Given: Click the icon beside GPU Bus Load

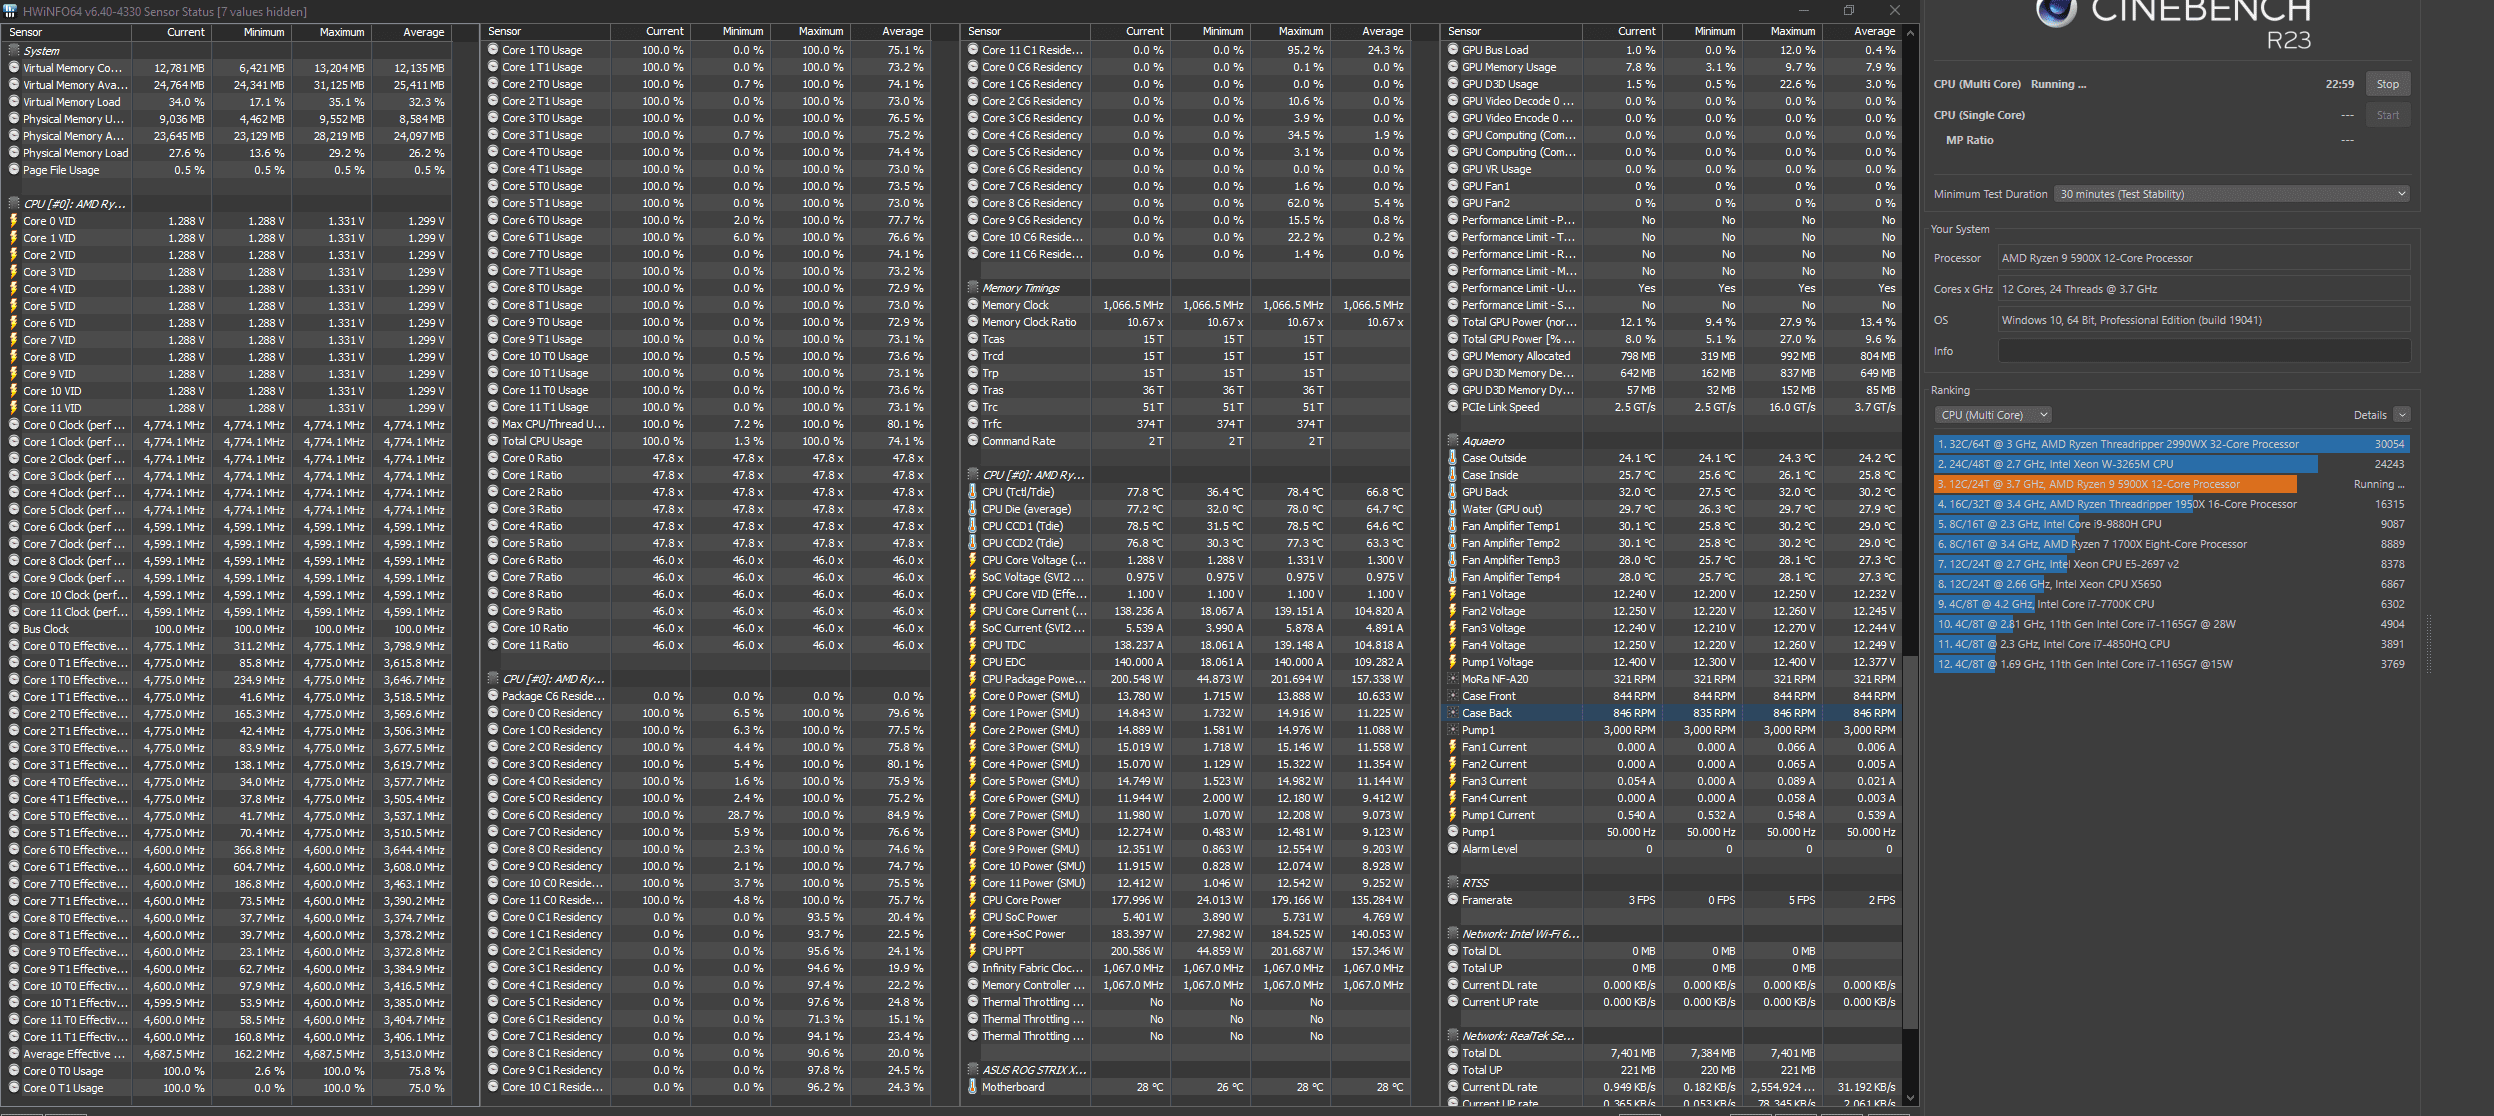Looking at the screenshot, I should [x=1453, y=50].
